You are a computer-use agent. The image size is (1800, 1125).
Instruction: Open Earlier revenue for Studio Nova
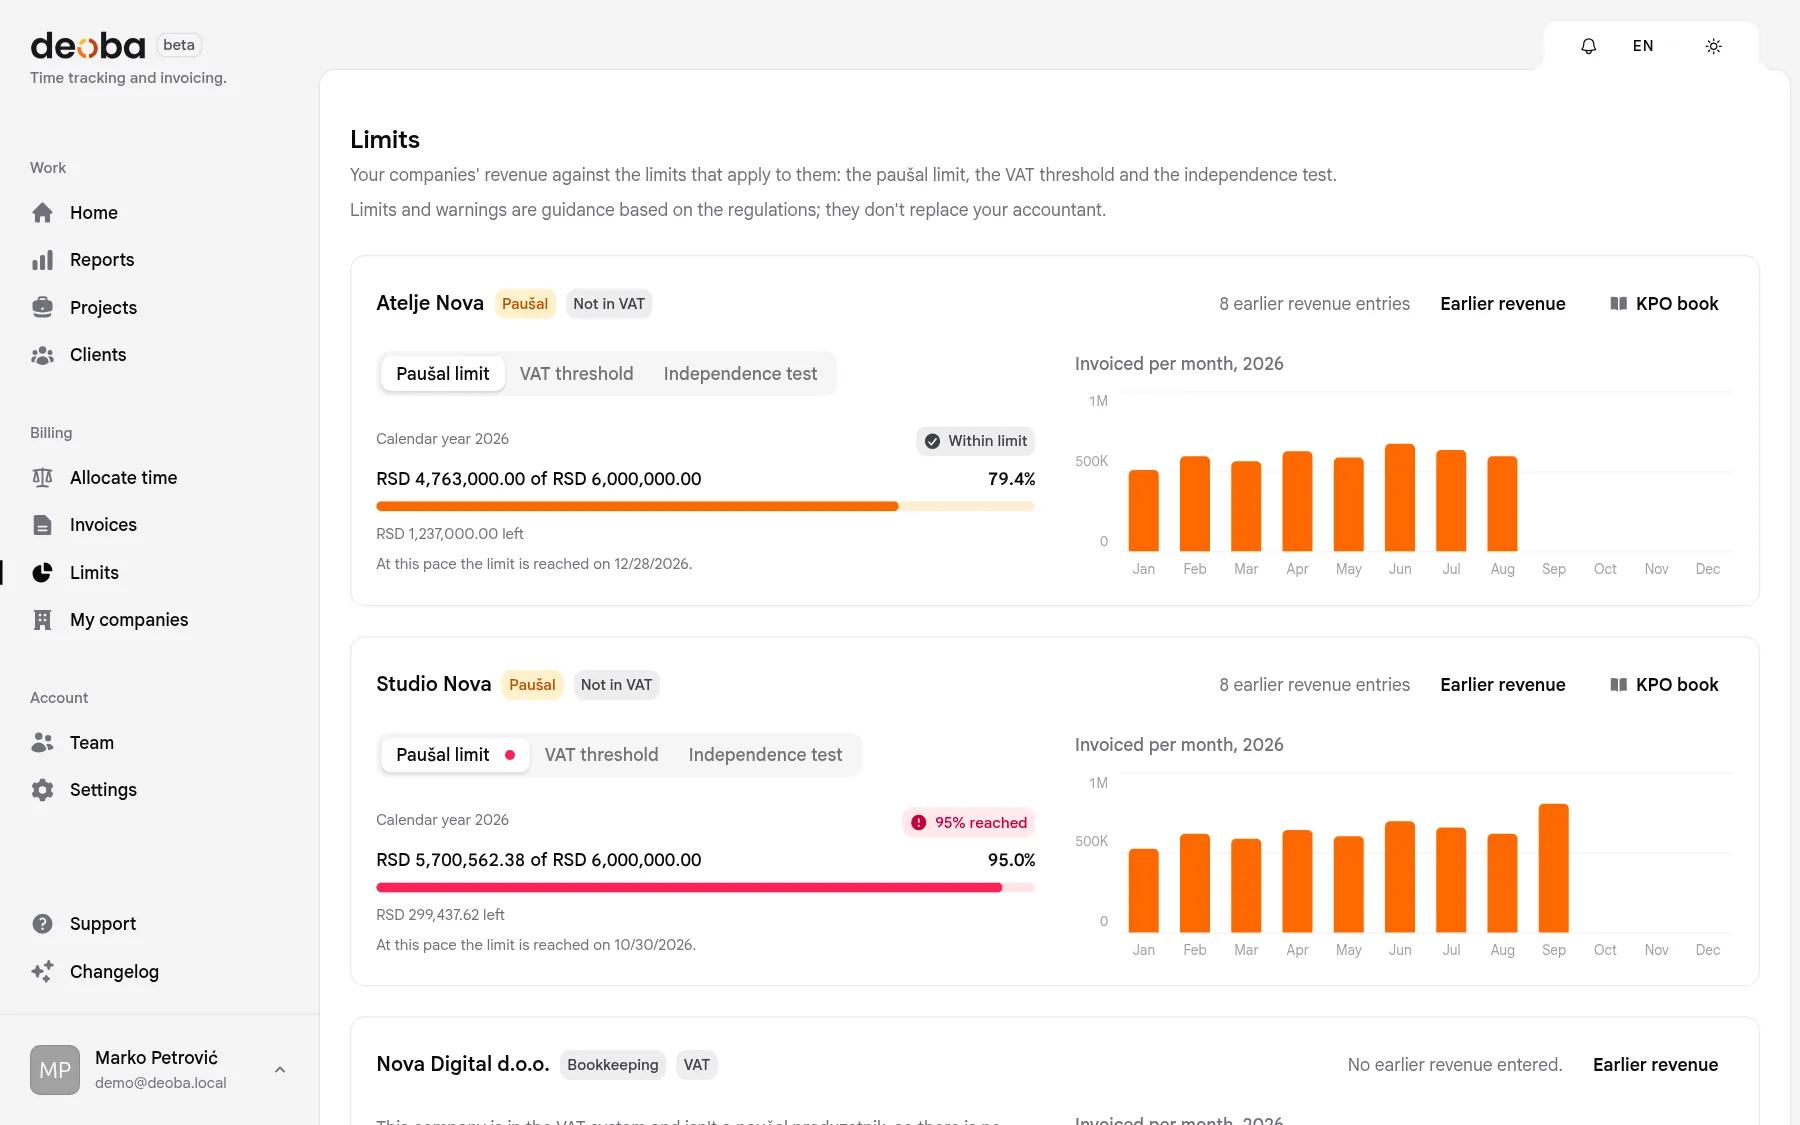point(1502,685)
